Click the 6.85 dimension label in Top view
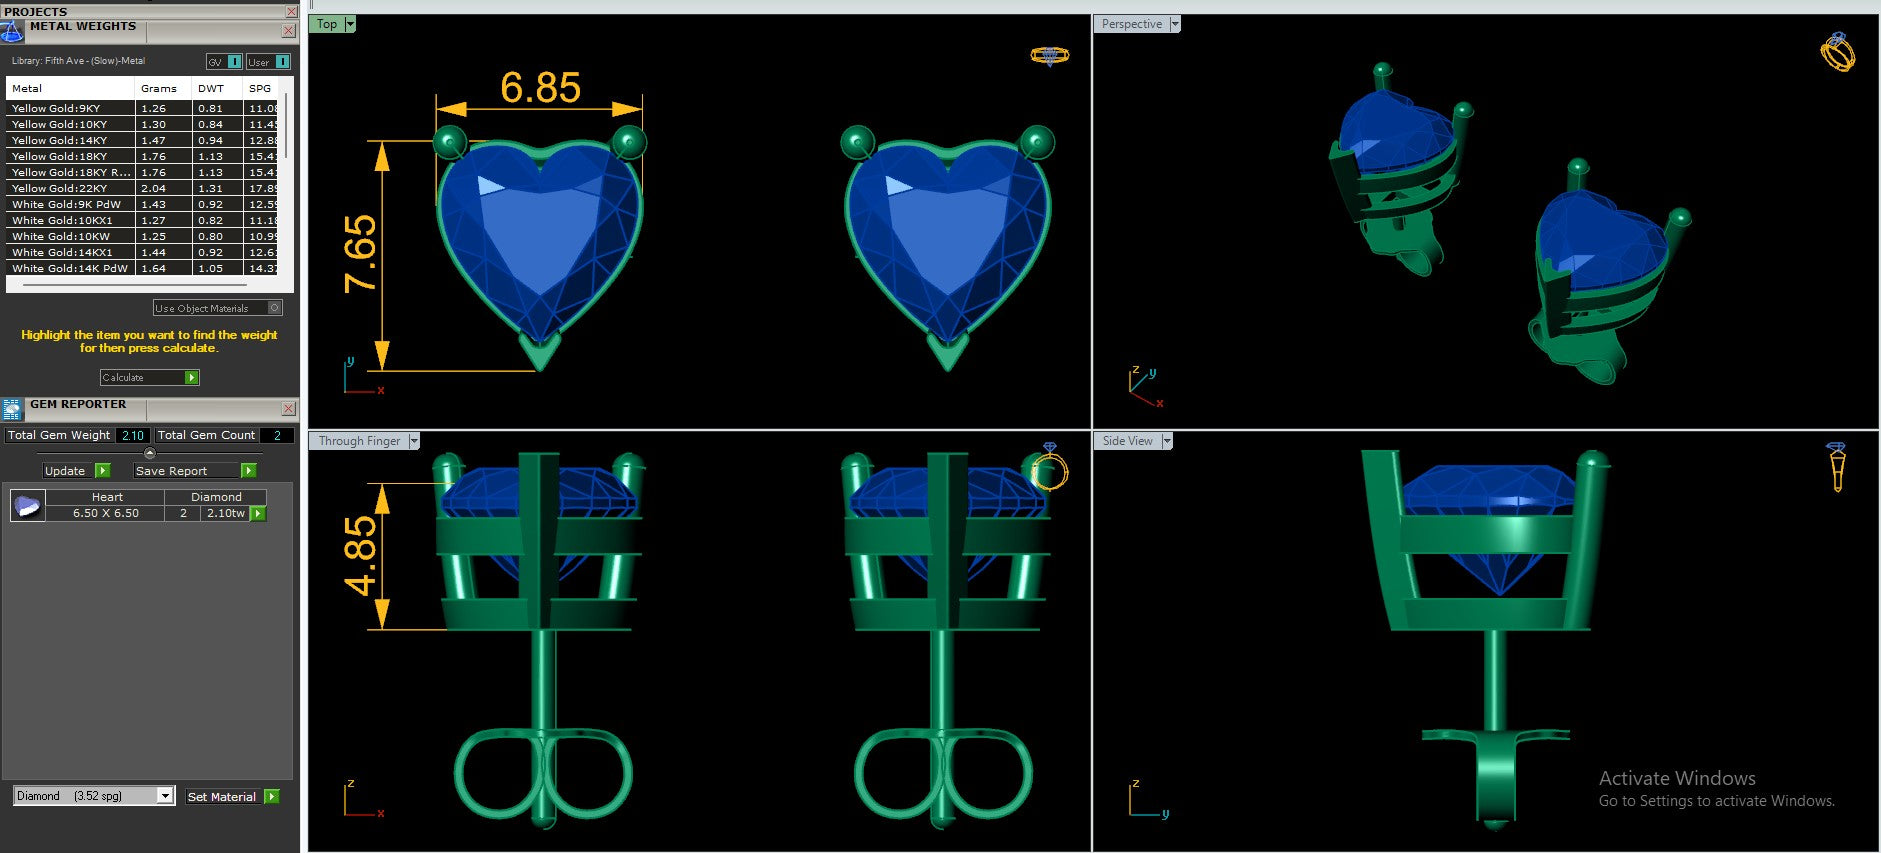Viewport: 1881px width, 853px height. click(x=541, y=88)
